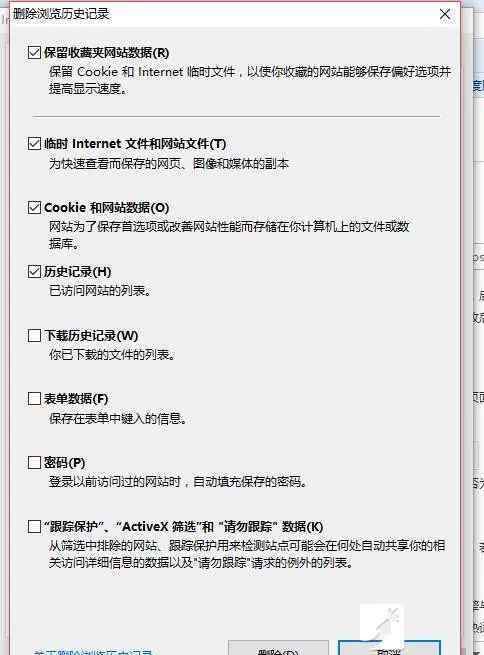Untick the Cookie 和网站数据(O) checkbox square
This screenshot has width=484, height=655.
coord(34,208)
